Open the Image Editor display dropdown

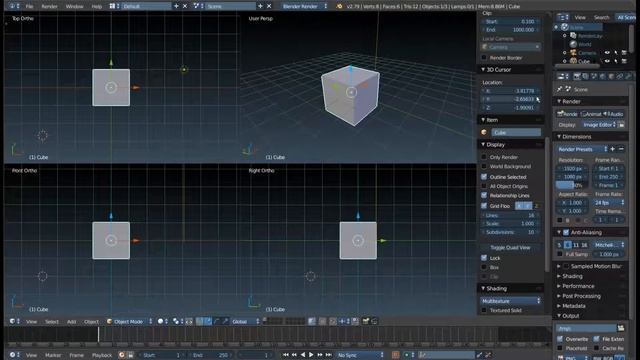599,124
